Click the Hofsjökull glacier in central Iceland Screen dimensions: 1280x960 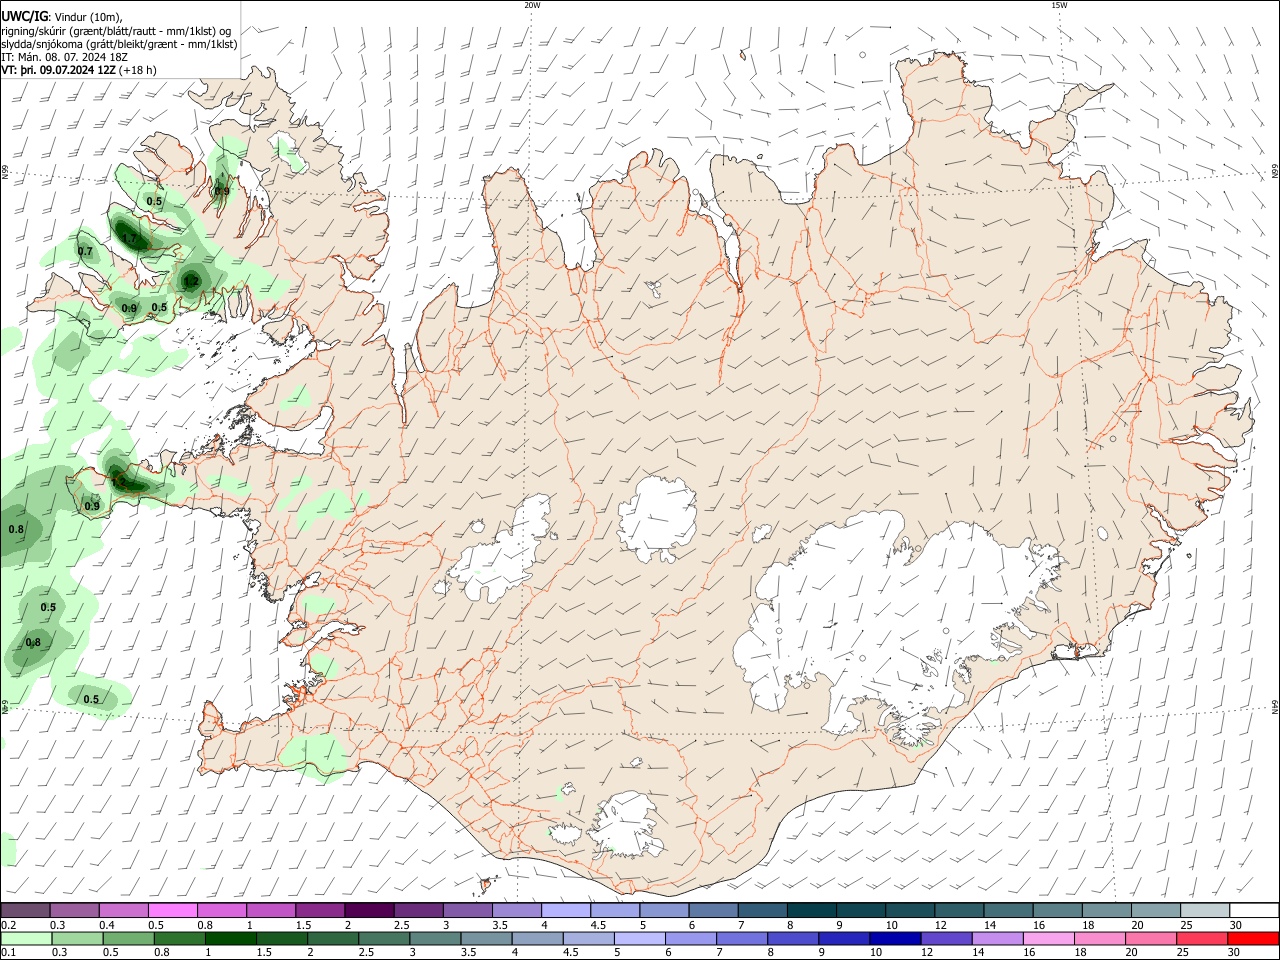tap(658, 518)
